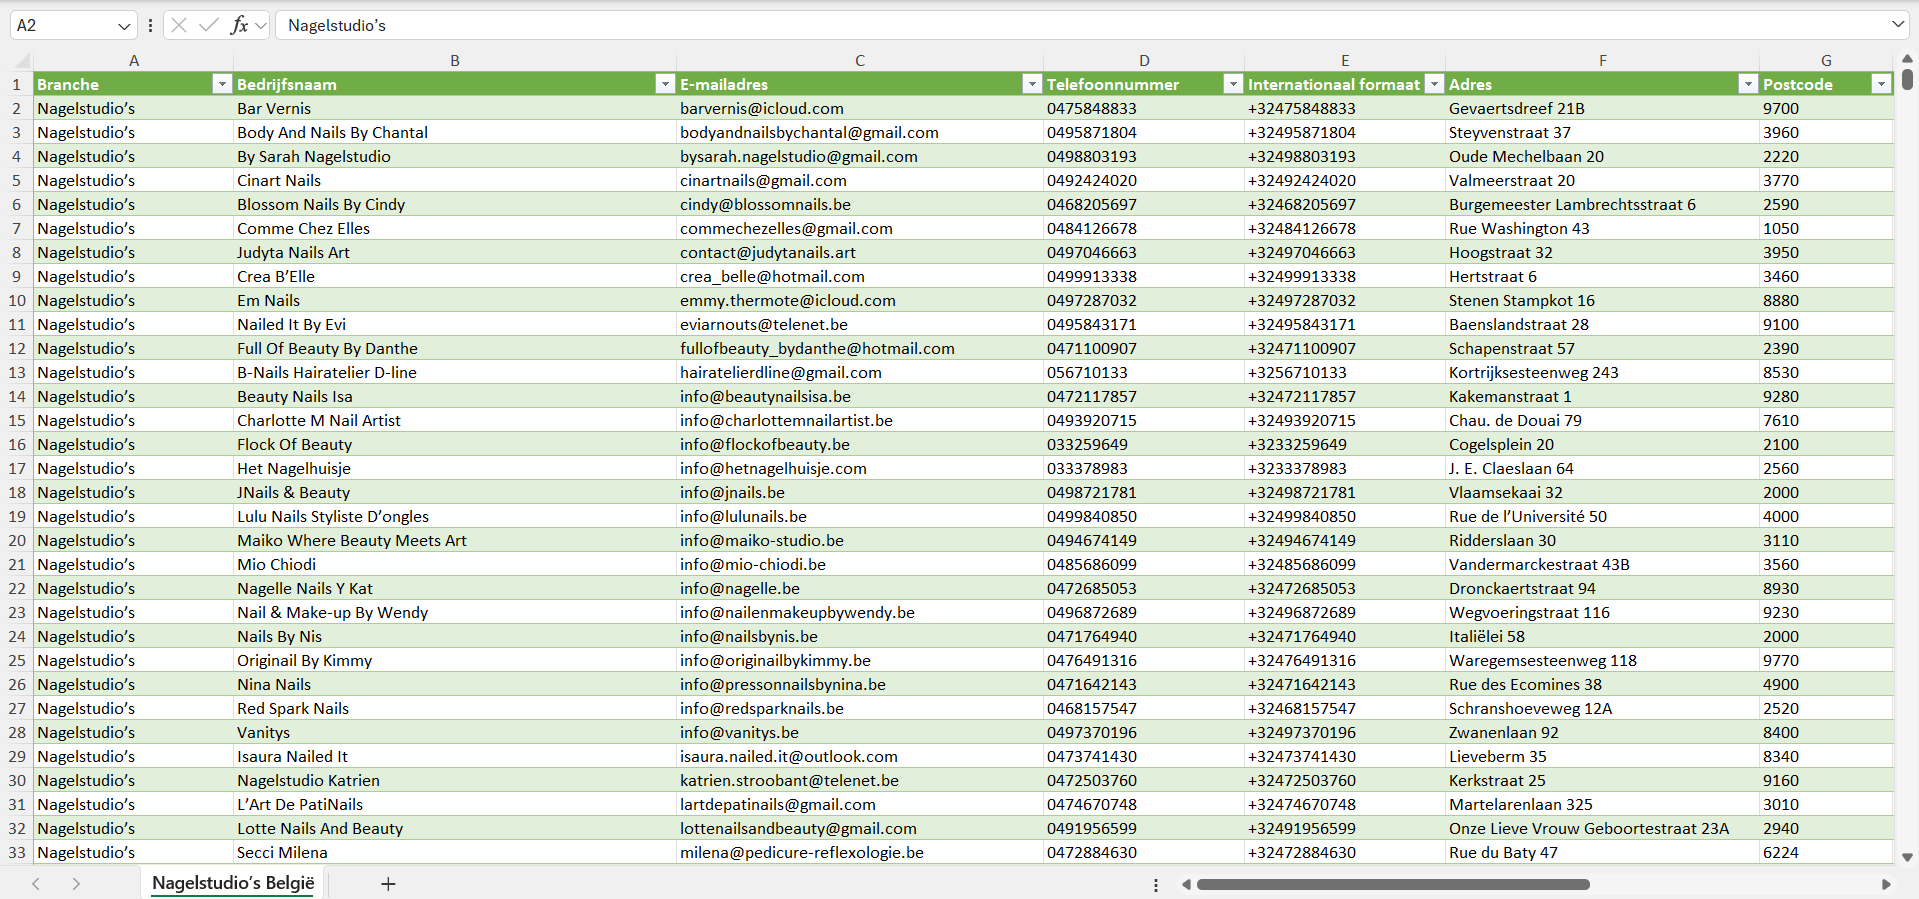
Task: Open the Name Box dropdown
Action: 124,26
